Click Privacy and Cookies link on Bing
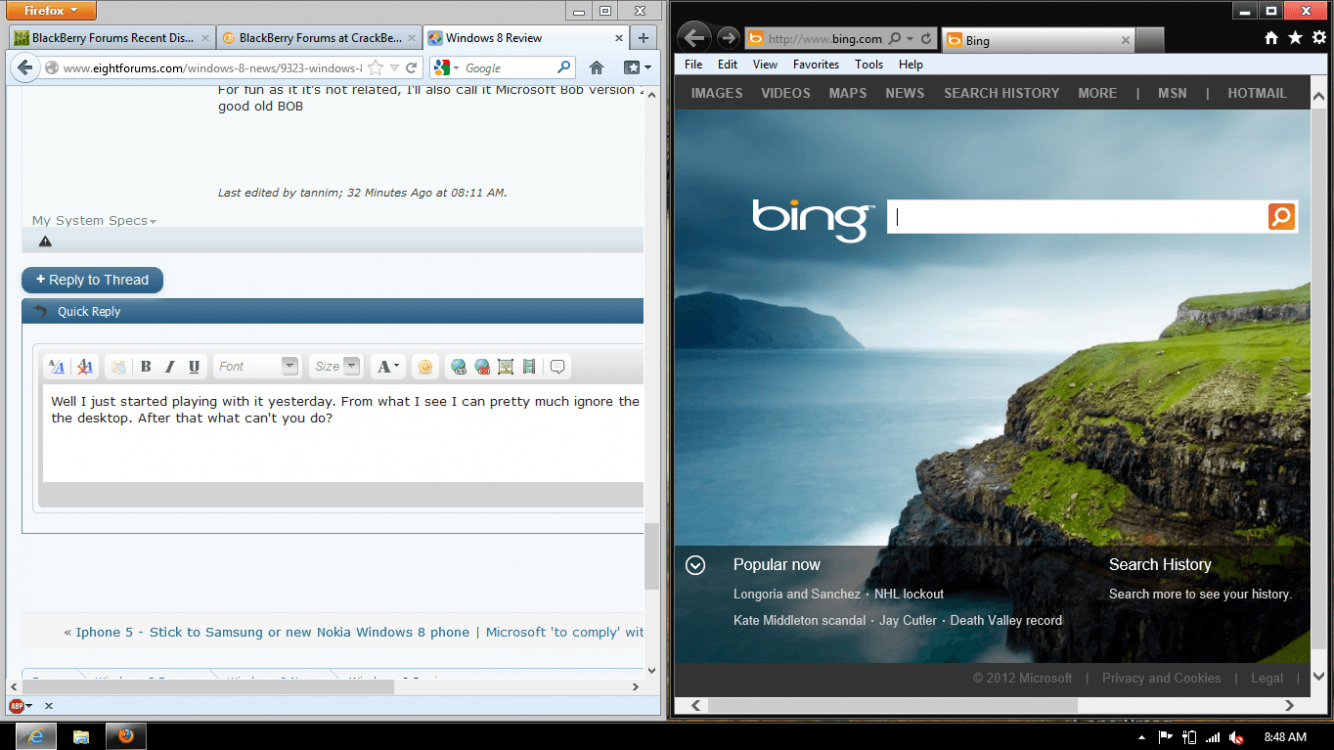 1161,678
